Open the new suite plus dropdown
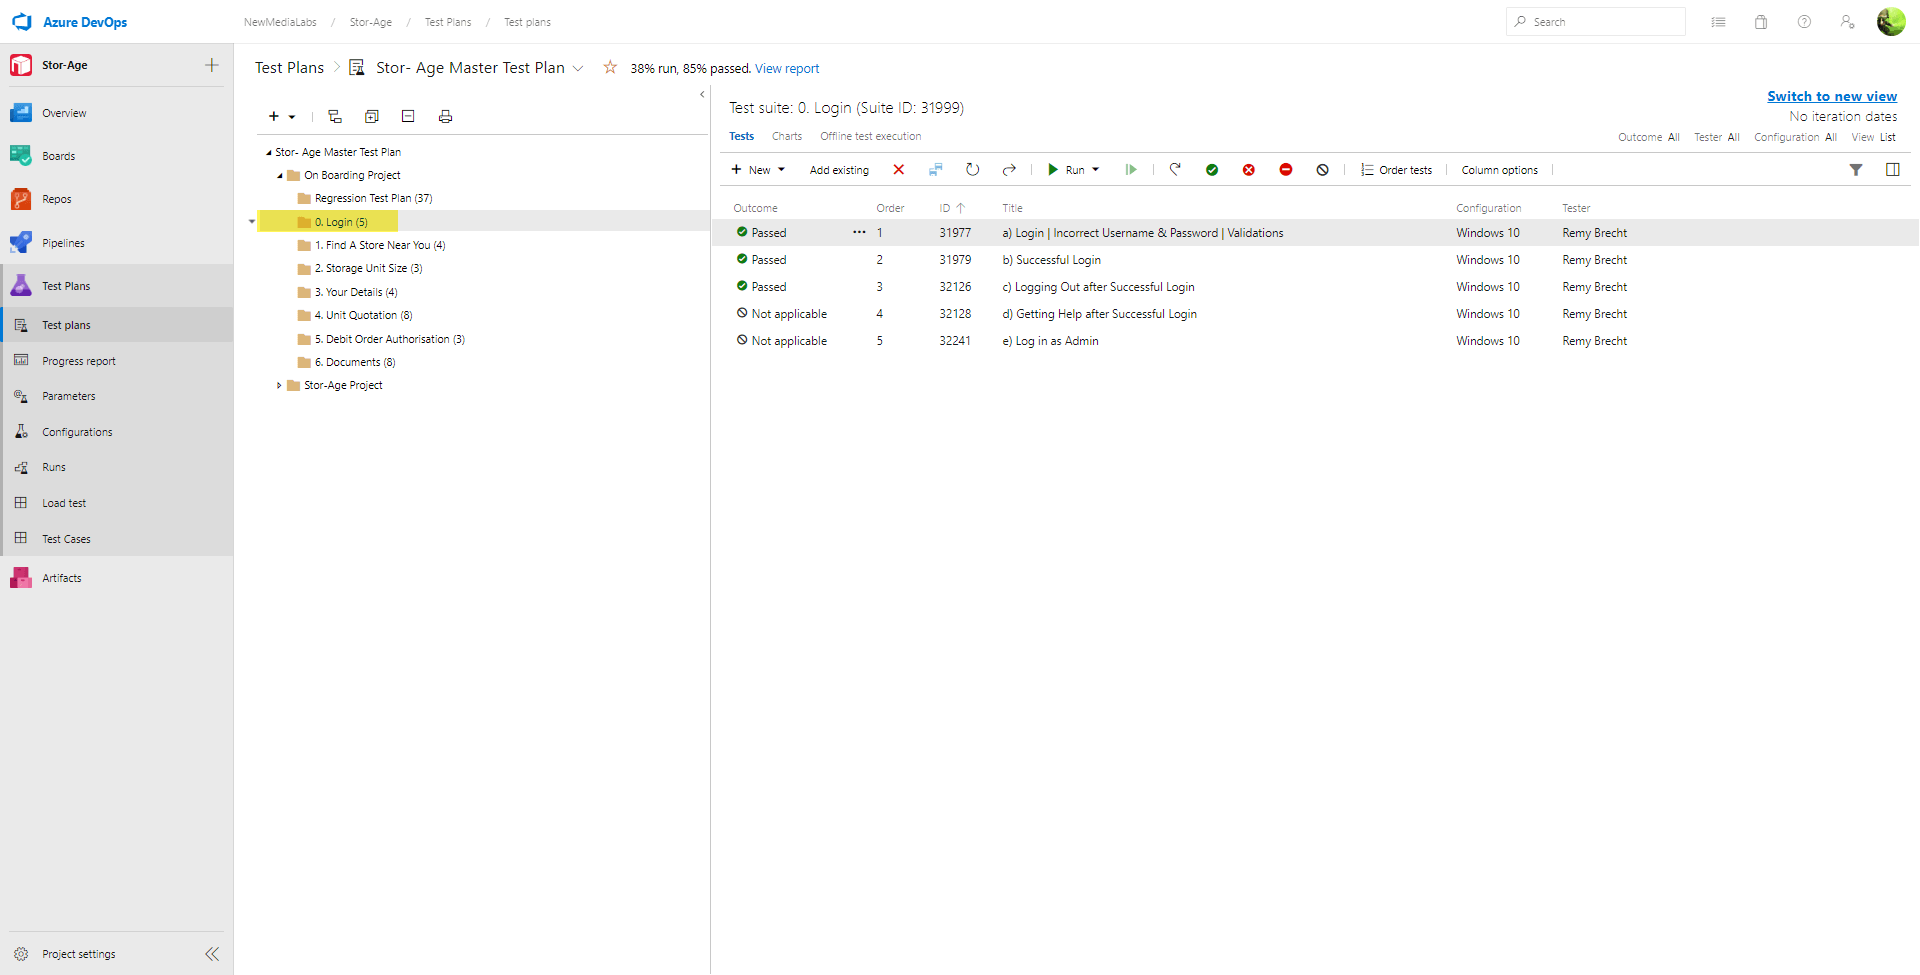The height and width of the screenshot is (975, 1920). point(282,117)
